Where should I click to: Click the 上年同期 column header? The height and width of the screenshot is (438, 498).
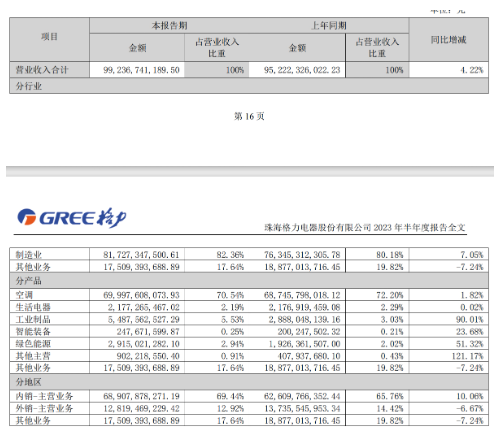point(329,26)
